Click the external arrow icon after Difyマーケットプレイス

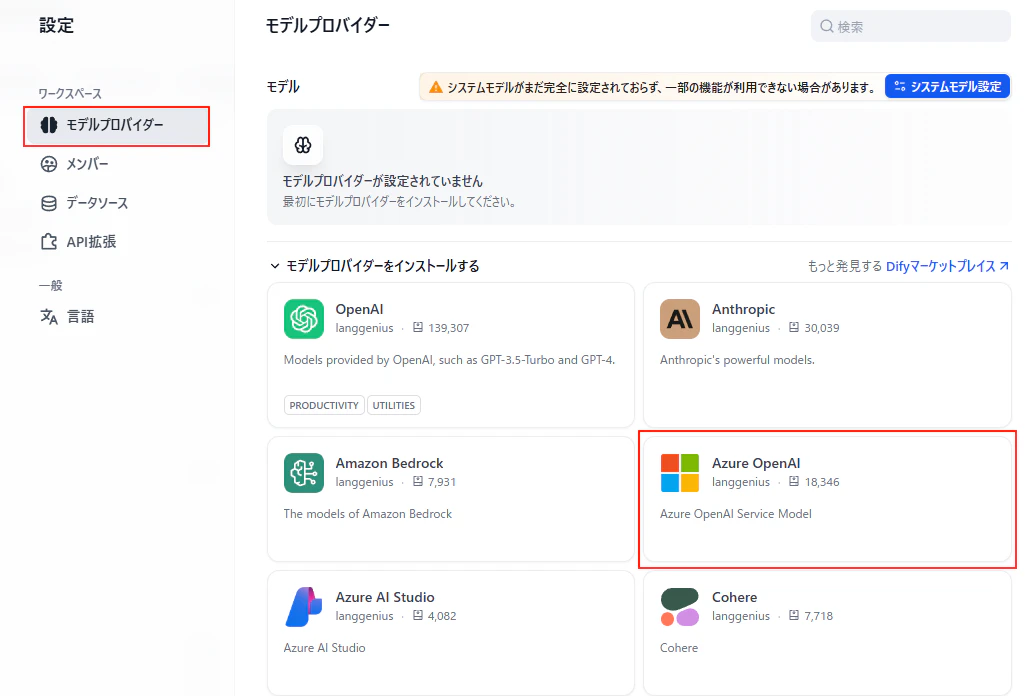click(1004, 266)
